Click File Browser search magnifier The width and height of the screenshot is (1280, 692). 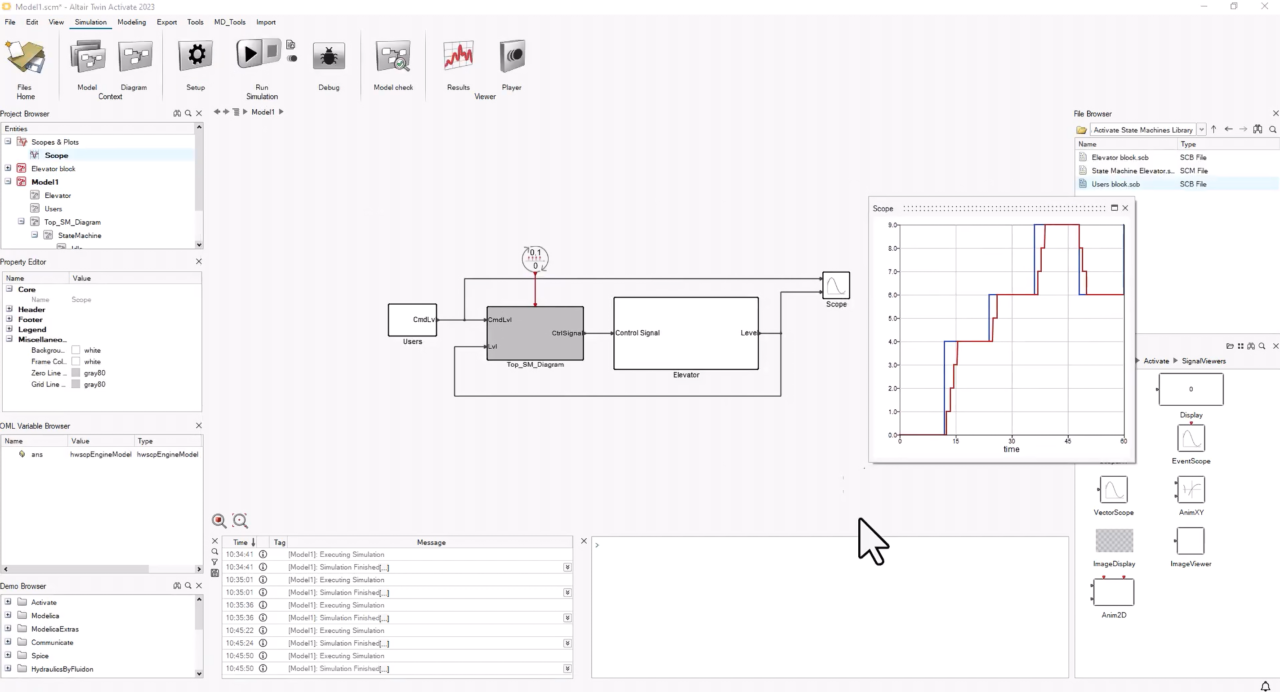coord(1273,130)
